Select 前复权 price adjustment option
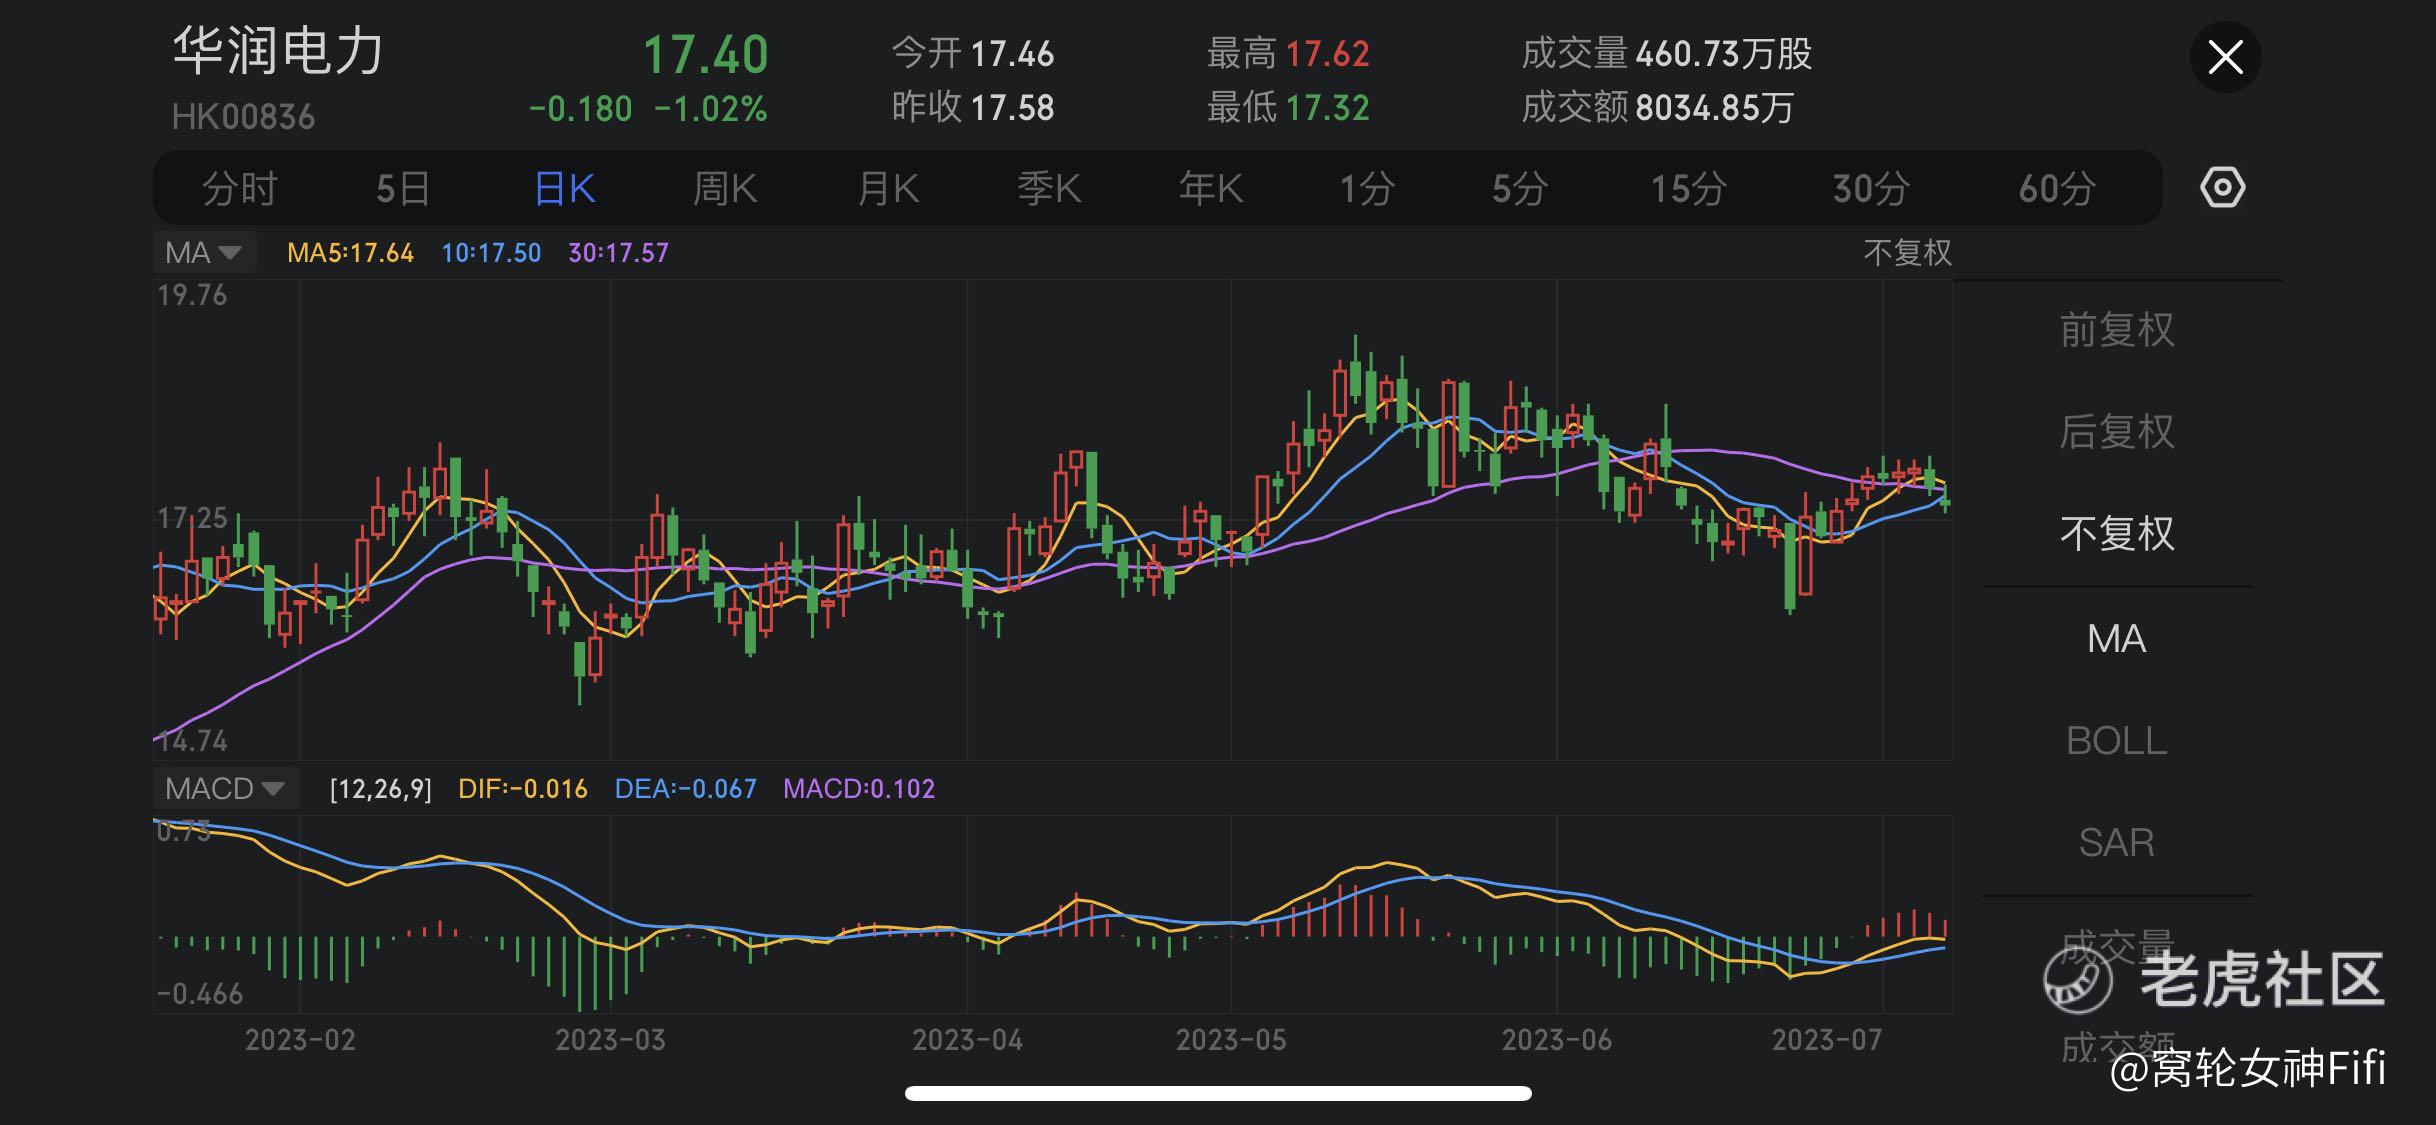This screenshot has height=1125, width=2436. 2116,330
